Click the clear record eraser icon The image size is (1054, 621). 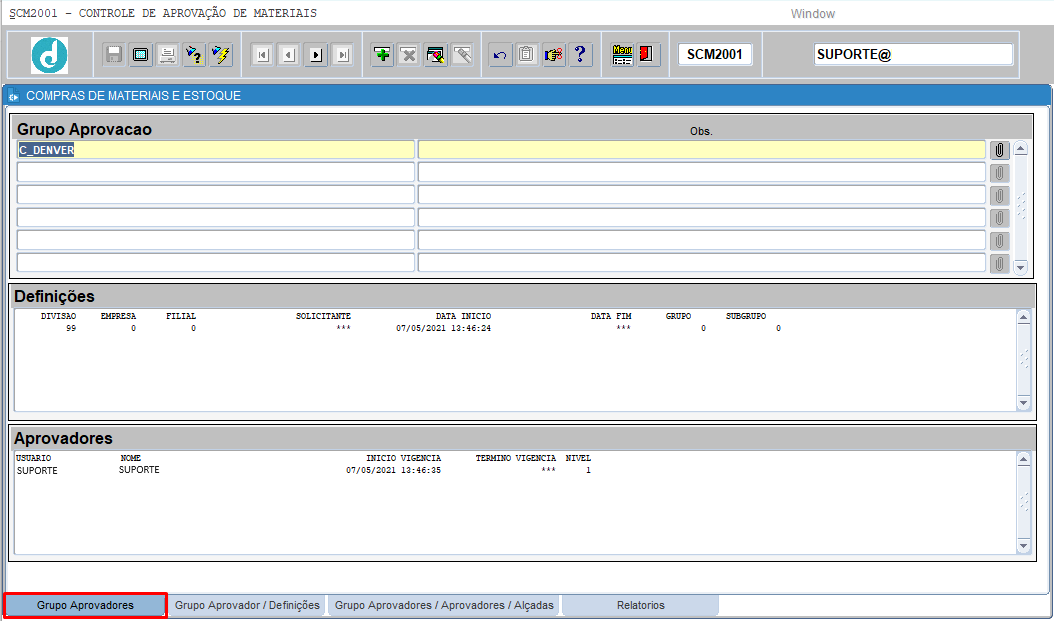point(436,54)
